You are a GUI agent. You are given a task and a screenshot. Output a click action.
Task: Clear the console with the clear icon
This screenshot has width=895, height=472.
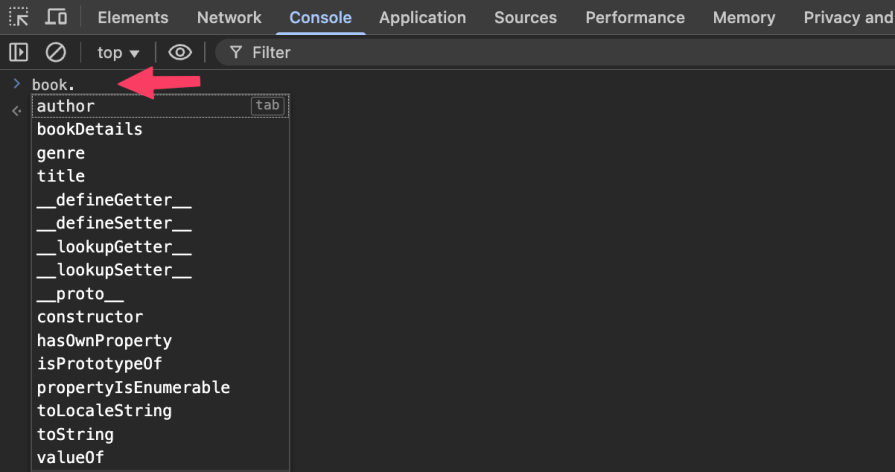56,52
